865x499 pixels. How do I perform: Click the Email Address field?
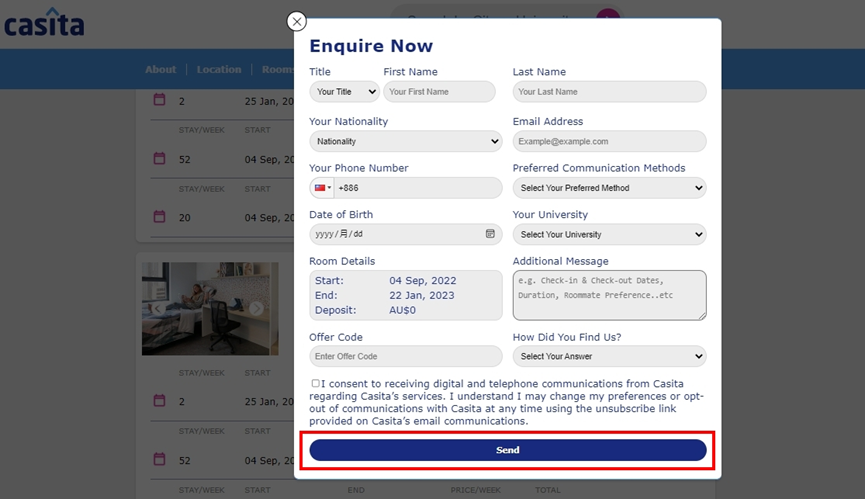pos(609,142)
